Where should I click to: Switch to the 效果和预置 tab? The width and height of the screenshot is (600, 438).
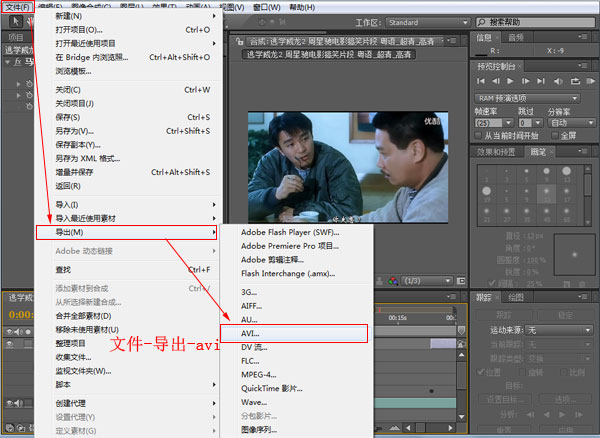[496, 152]
